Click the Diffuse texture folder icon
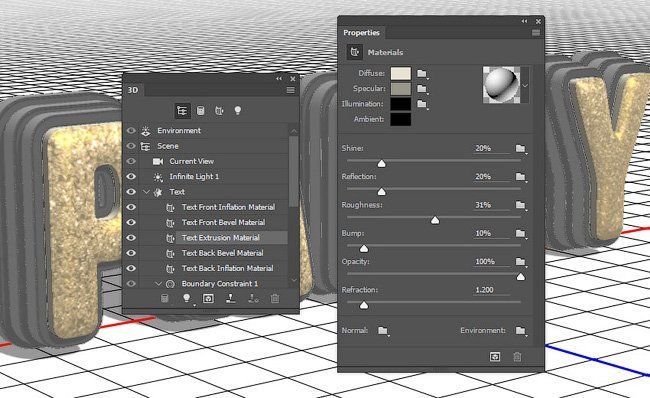 [422, 74]
